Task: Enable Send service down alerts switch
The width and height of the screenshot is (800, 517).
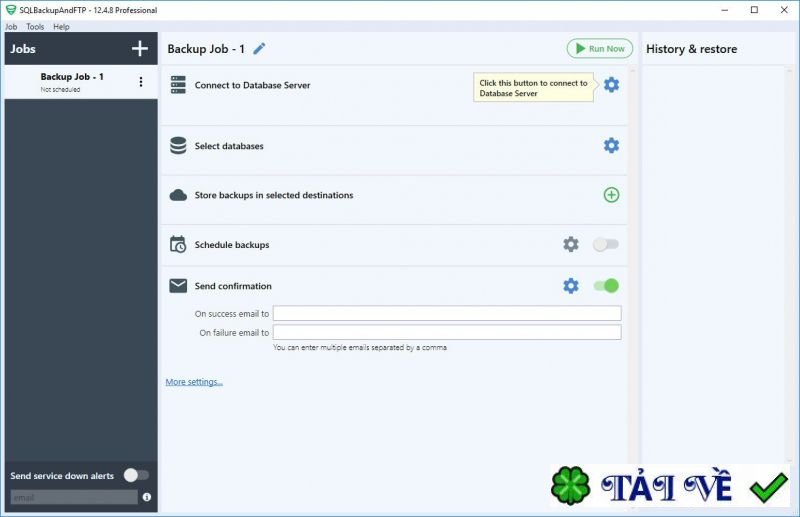Action: click(x=136, y=475)
